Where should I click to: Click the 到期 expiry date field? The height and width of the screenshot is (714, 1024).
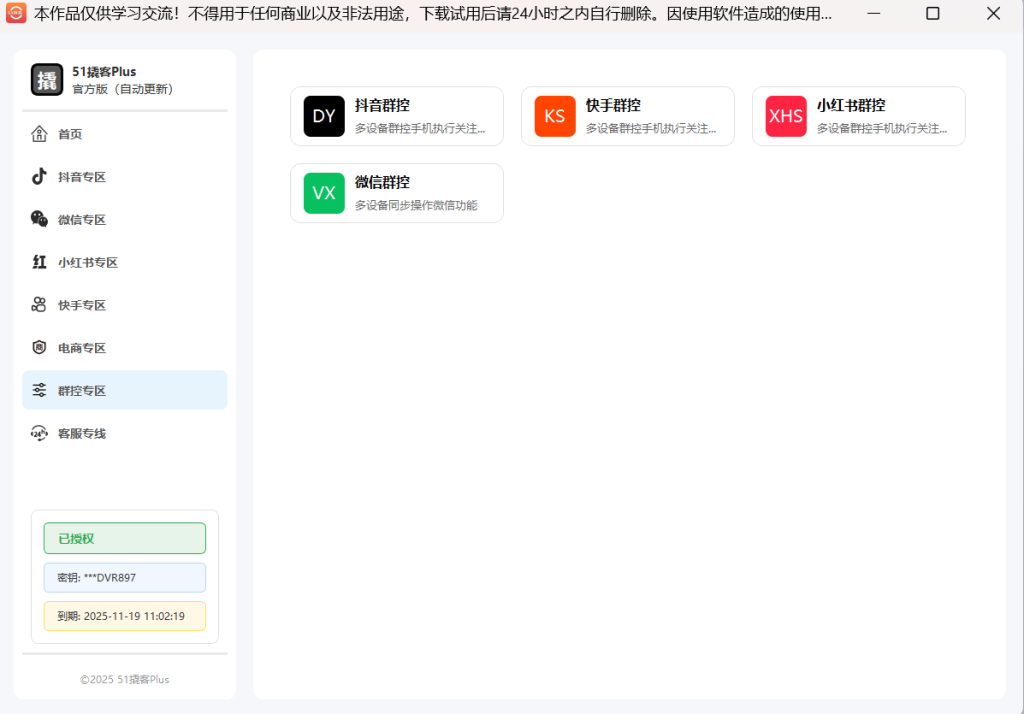(x=125, y=616)
